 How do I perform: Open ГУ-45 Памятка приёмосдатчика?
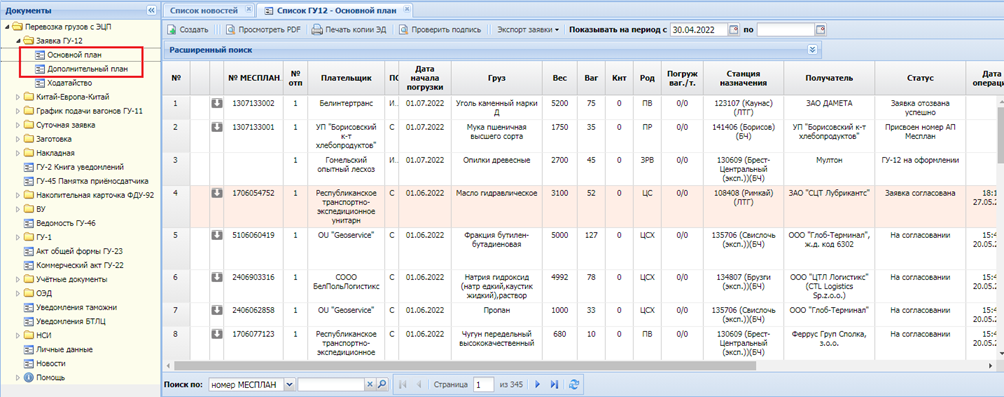(92, 181)
